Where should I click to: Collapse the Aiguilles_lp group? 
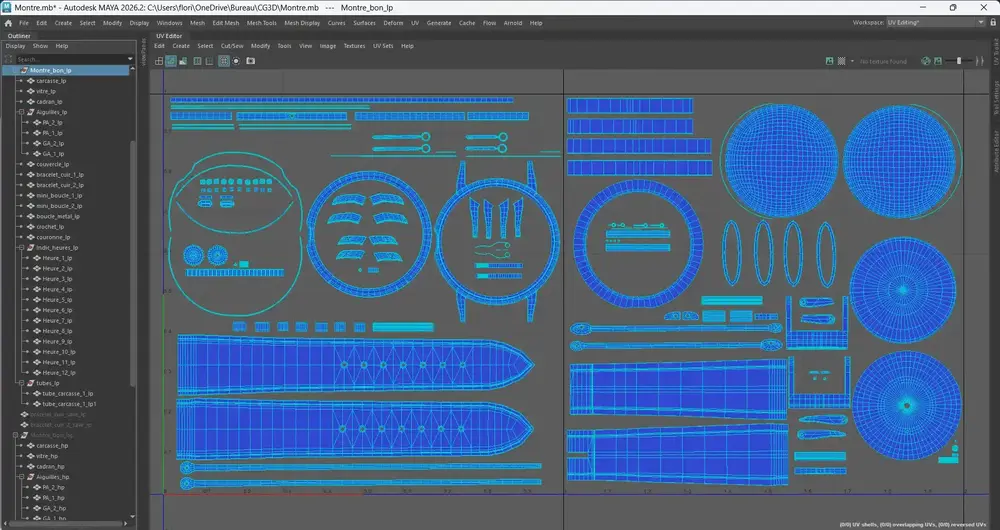21,112
